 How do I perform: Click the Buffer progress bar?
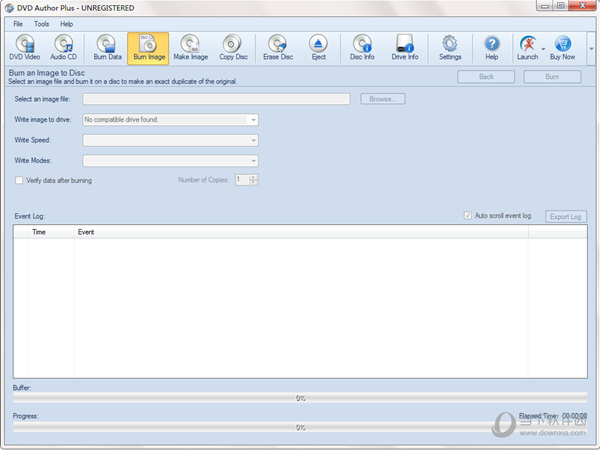click(x=300, y=398)
